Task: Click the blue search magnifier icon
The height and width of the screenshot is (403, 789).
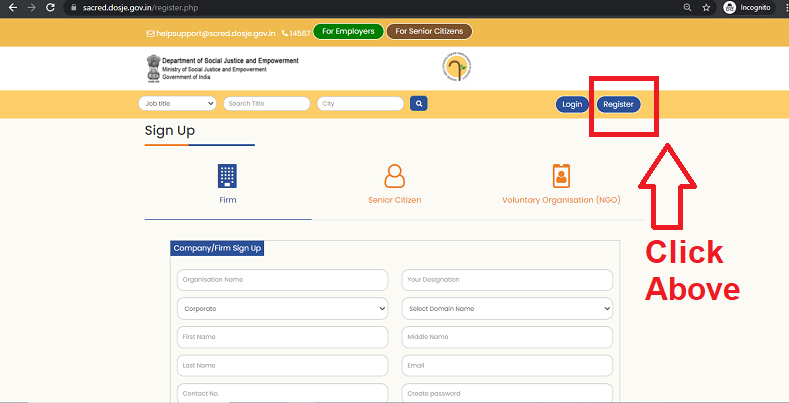Action: pyautogui.click(x=419, y=104)
